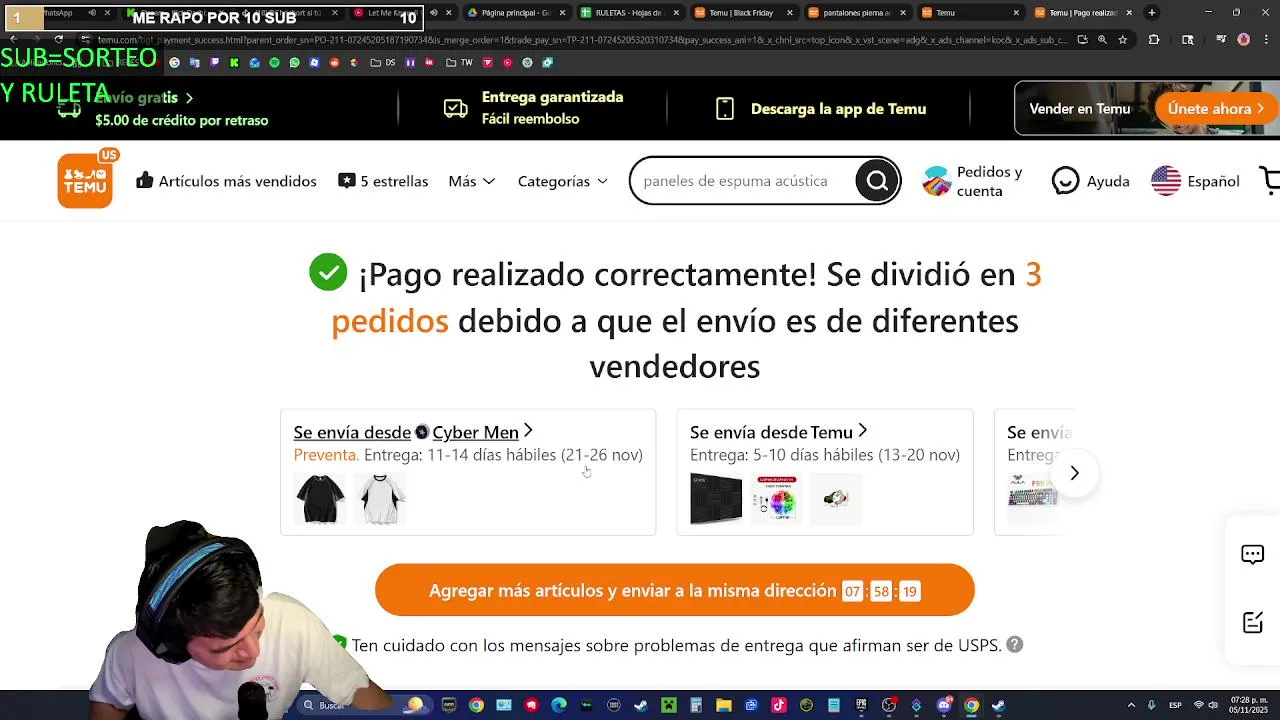
Task: Click the Entrega garantizada box icon
Action: pos(455,108)
